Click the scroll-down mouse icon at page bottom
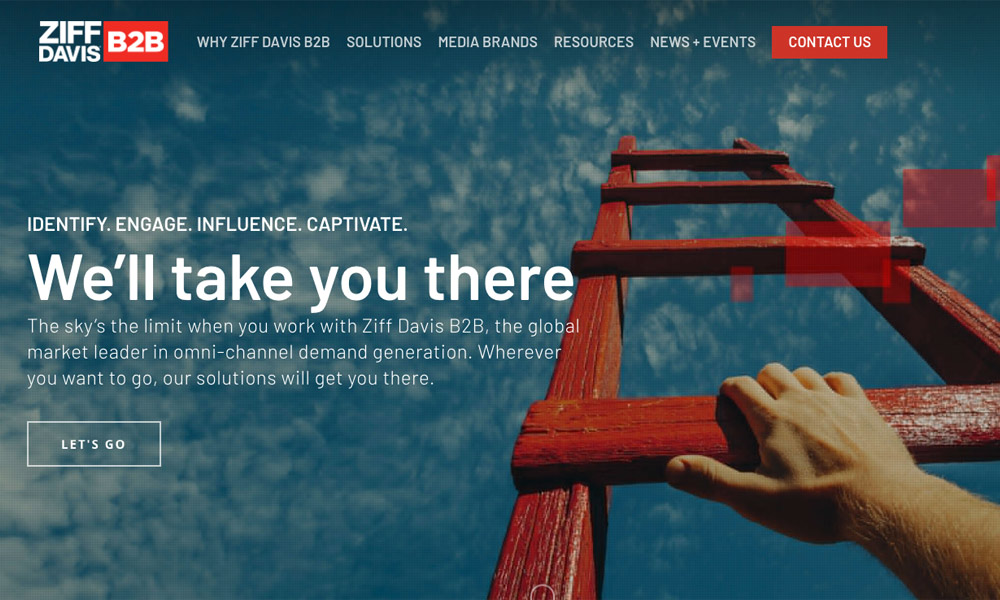 click(x=542, y=593)
